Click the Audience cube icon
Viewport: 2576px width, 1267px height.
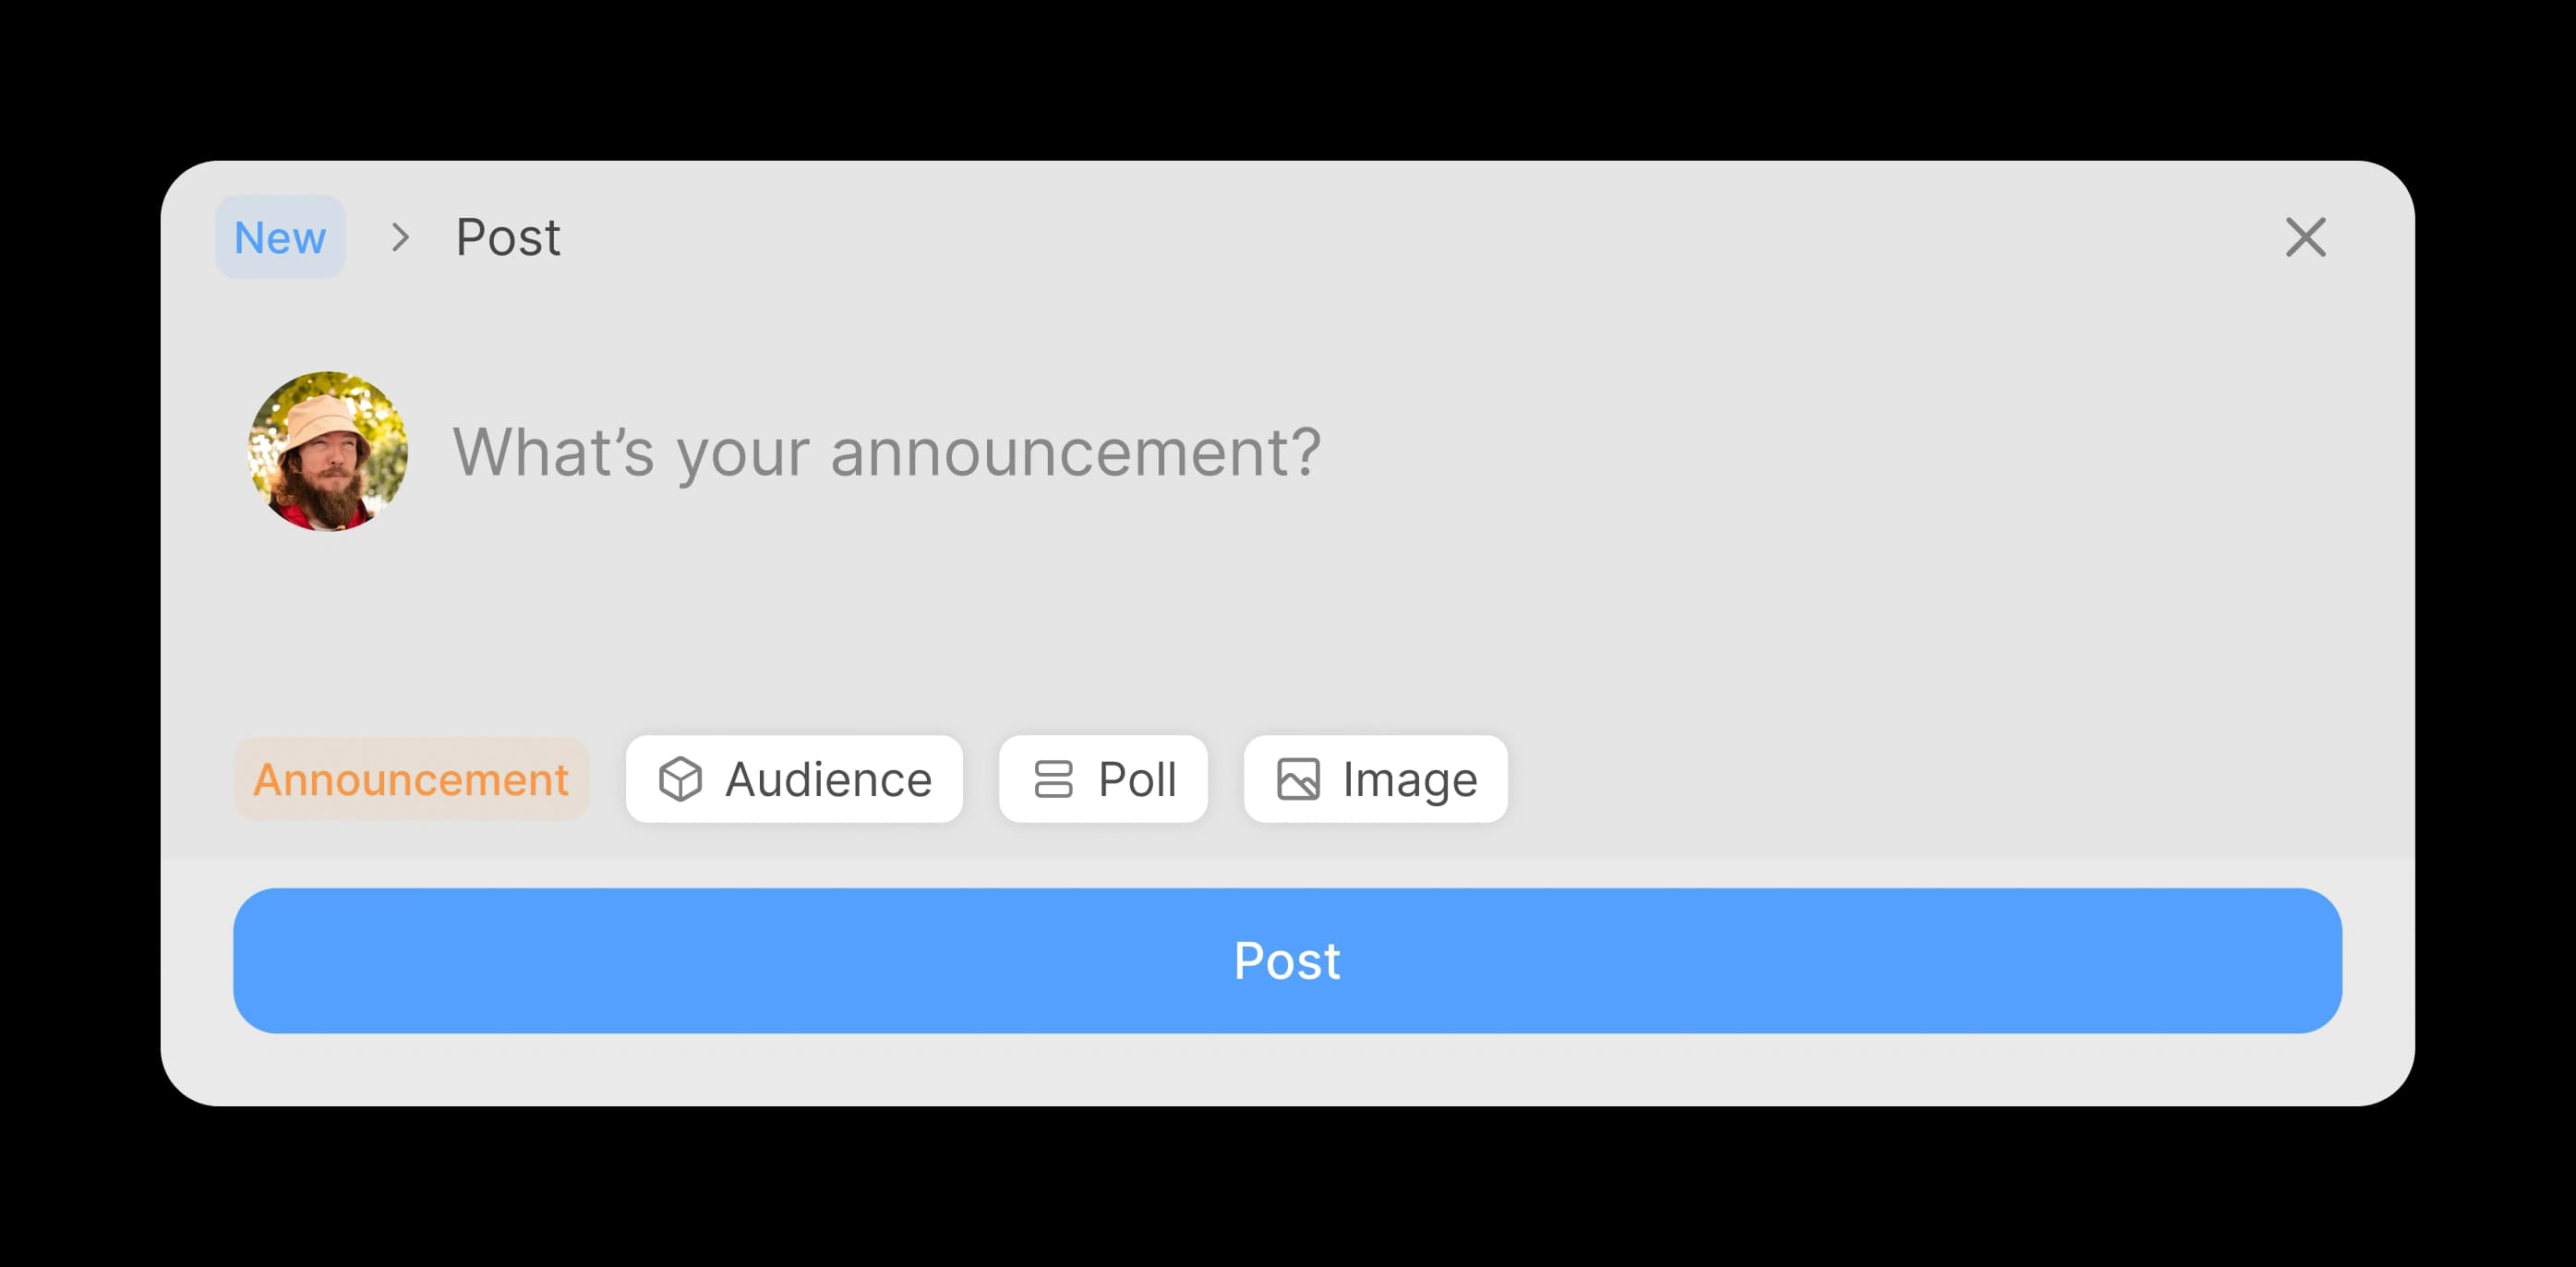(x=682, y=779)
